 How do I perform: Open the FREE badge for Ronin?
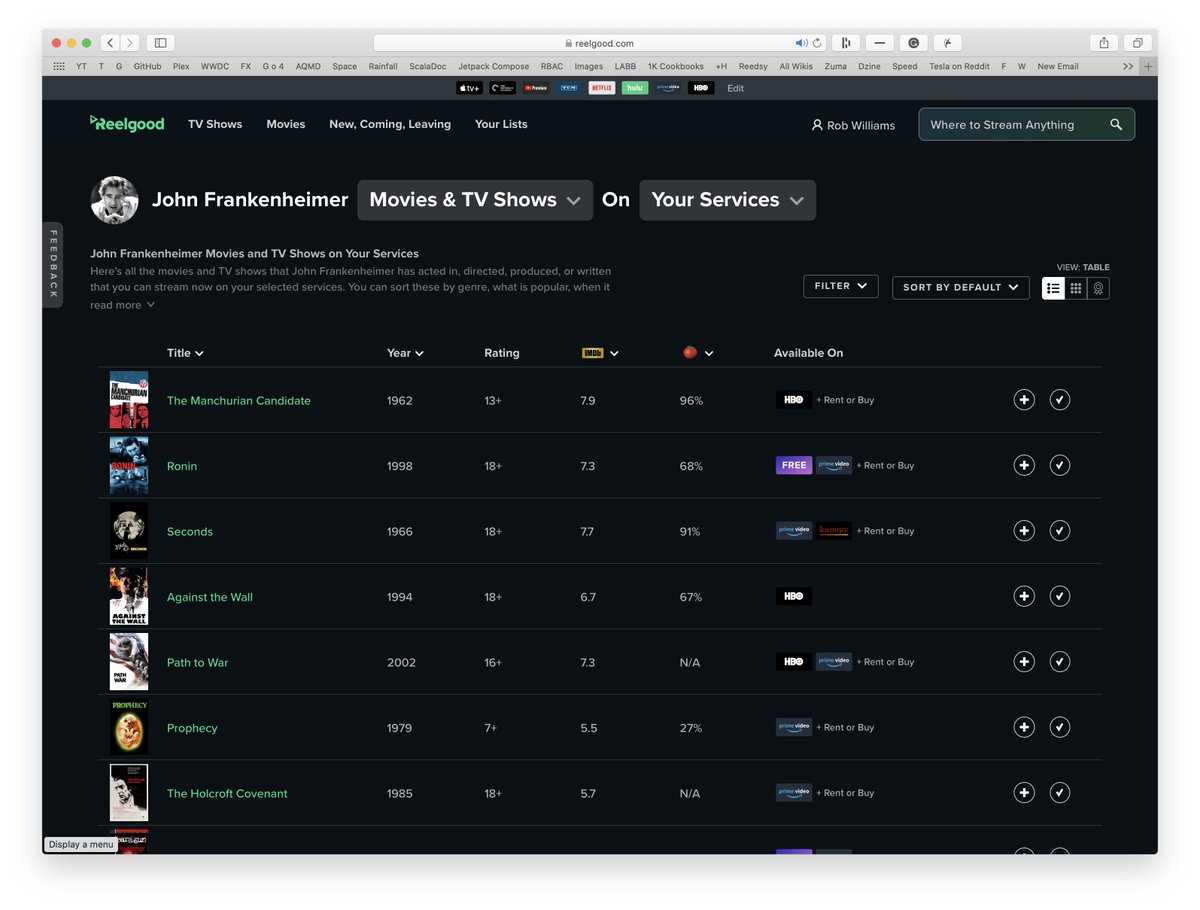coord(794,465)
